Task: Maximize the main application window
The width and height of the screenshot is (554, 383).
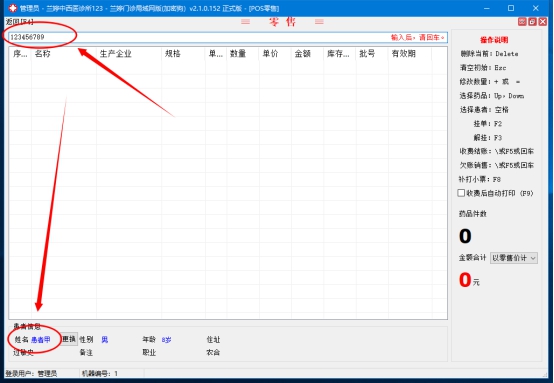Action: pos(511,8)
